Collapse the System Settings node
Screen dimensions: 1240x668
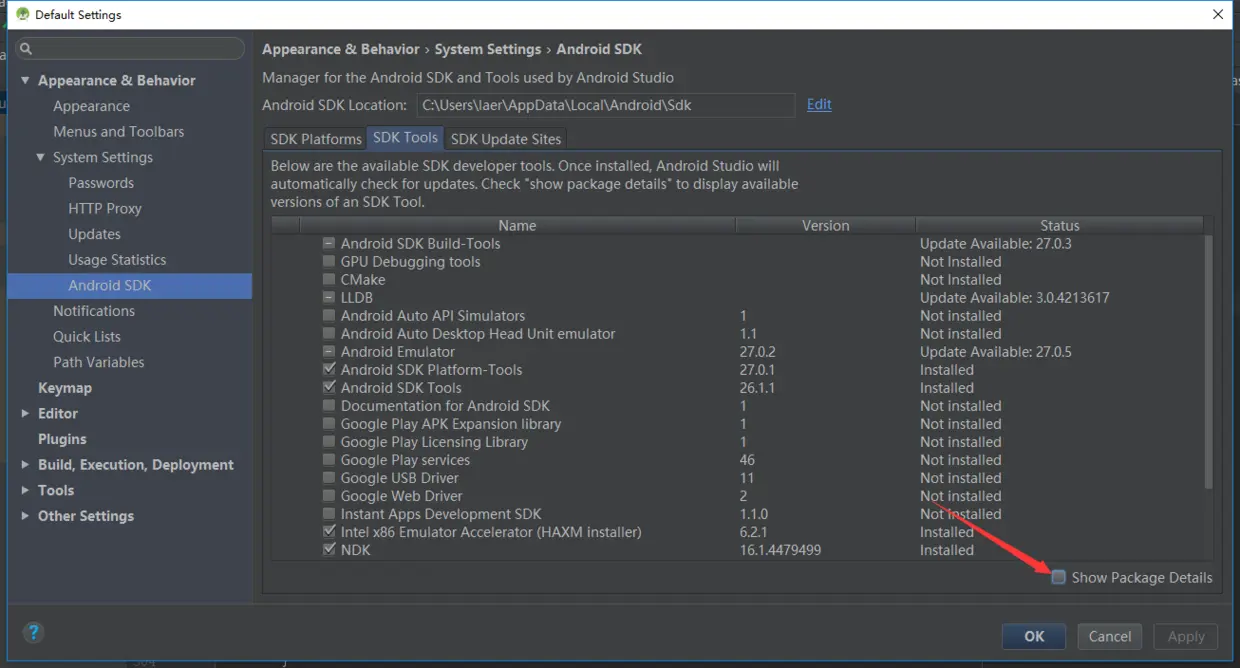[41, 157]
